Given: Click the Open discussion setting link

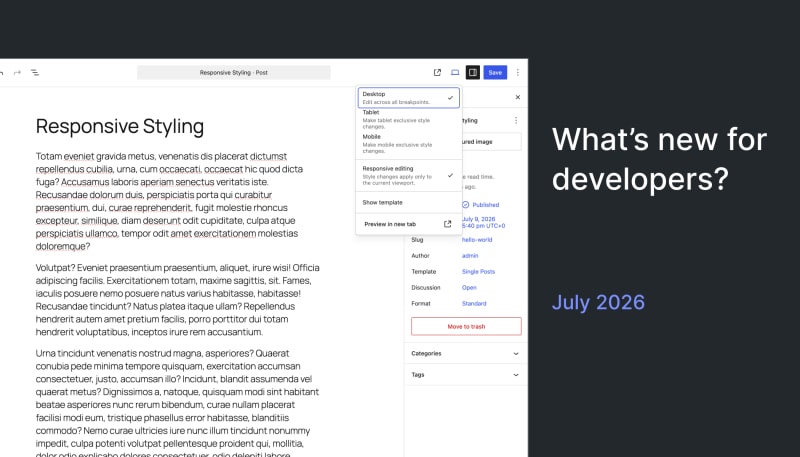Looking at the screenshot, I should pos(469,288).
